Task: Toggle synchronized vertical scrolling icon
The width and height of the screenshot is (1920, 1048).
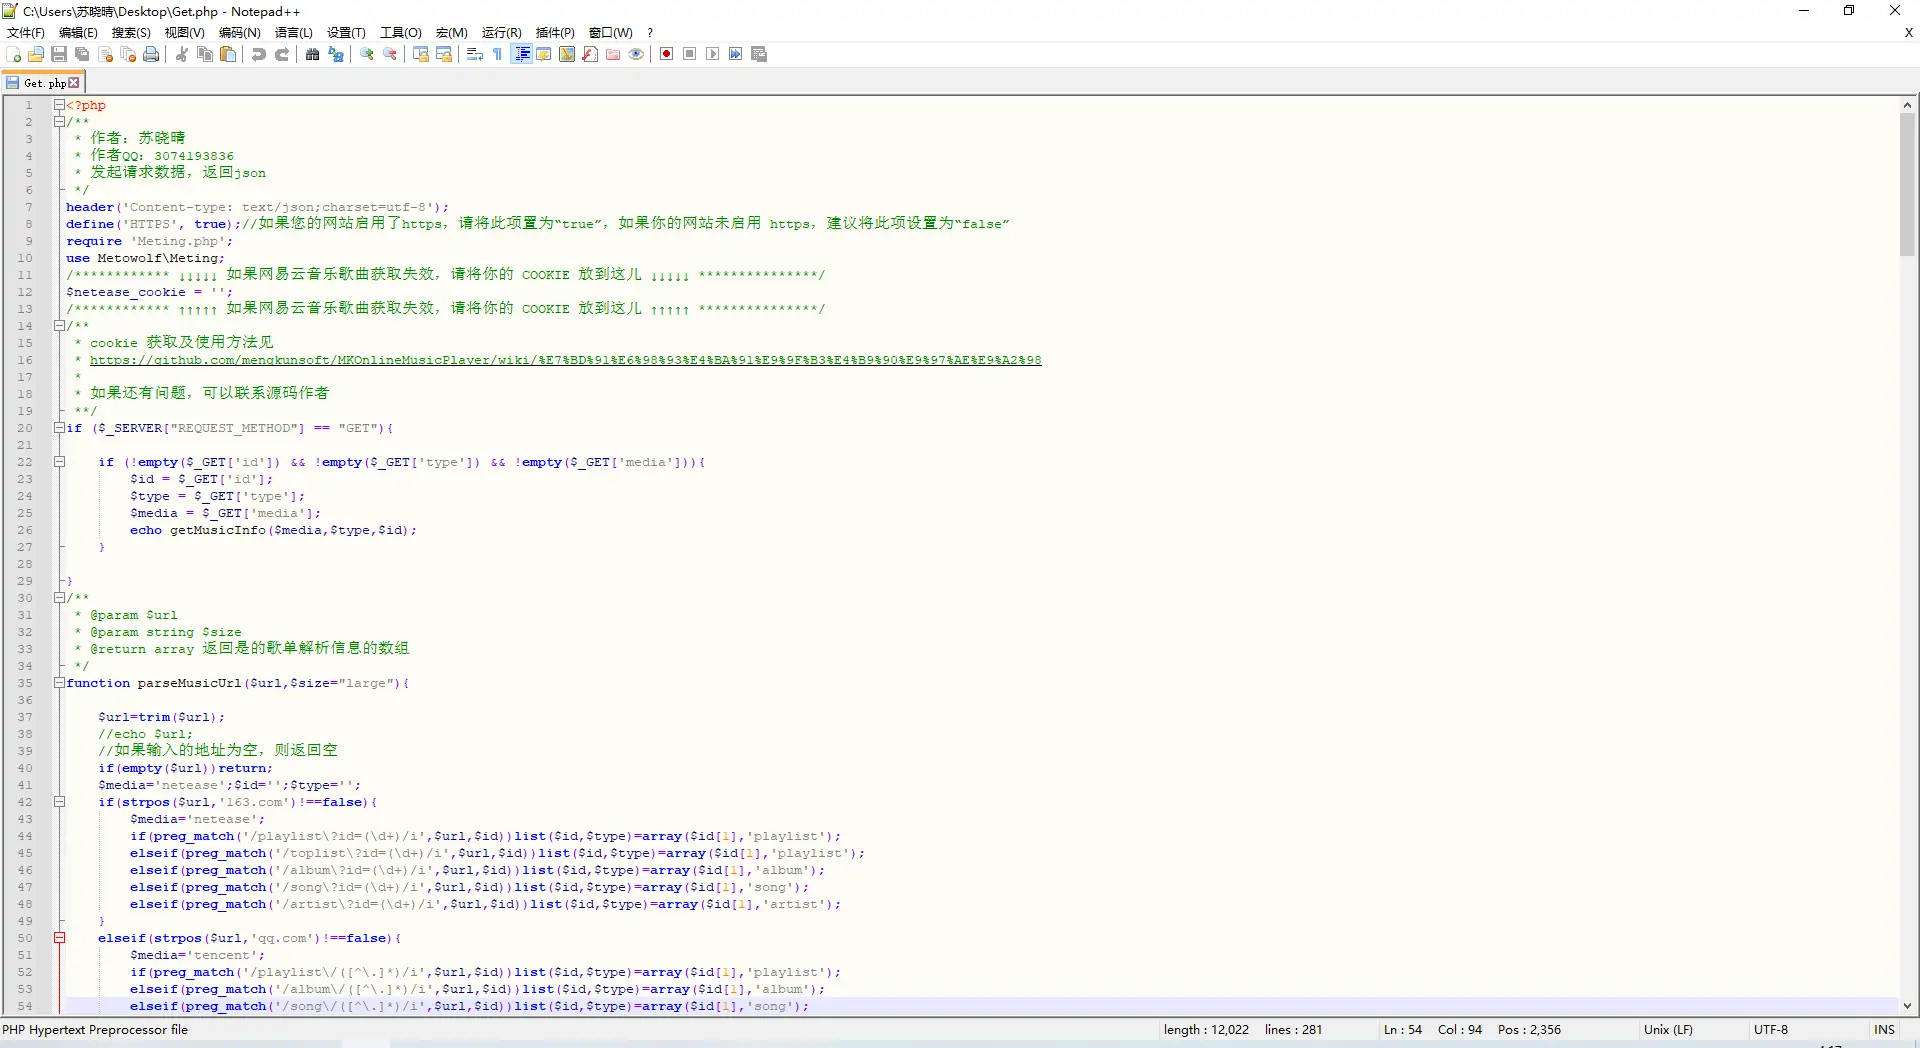Action: (421, 54)
